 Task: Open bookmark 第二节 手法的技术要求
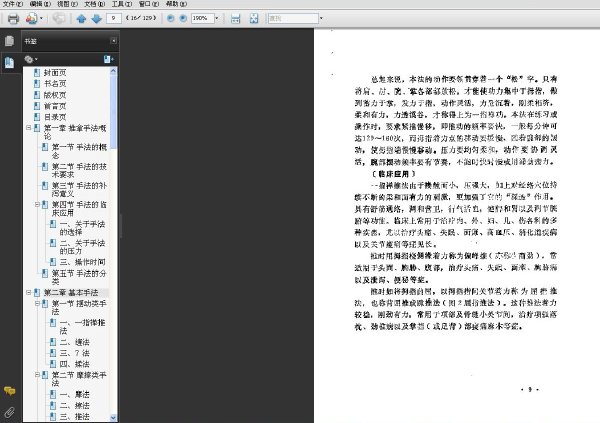point(79,170)
